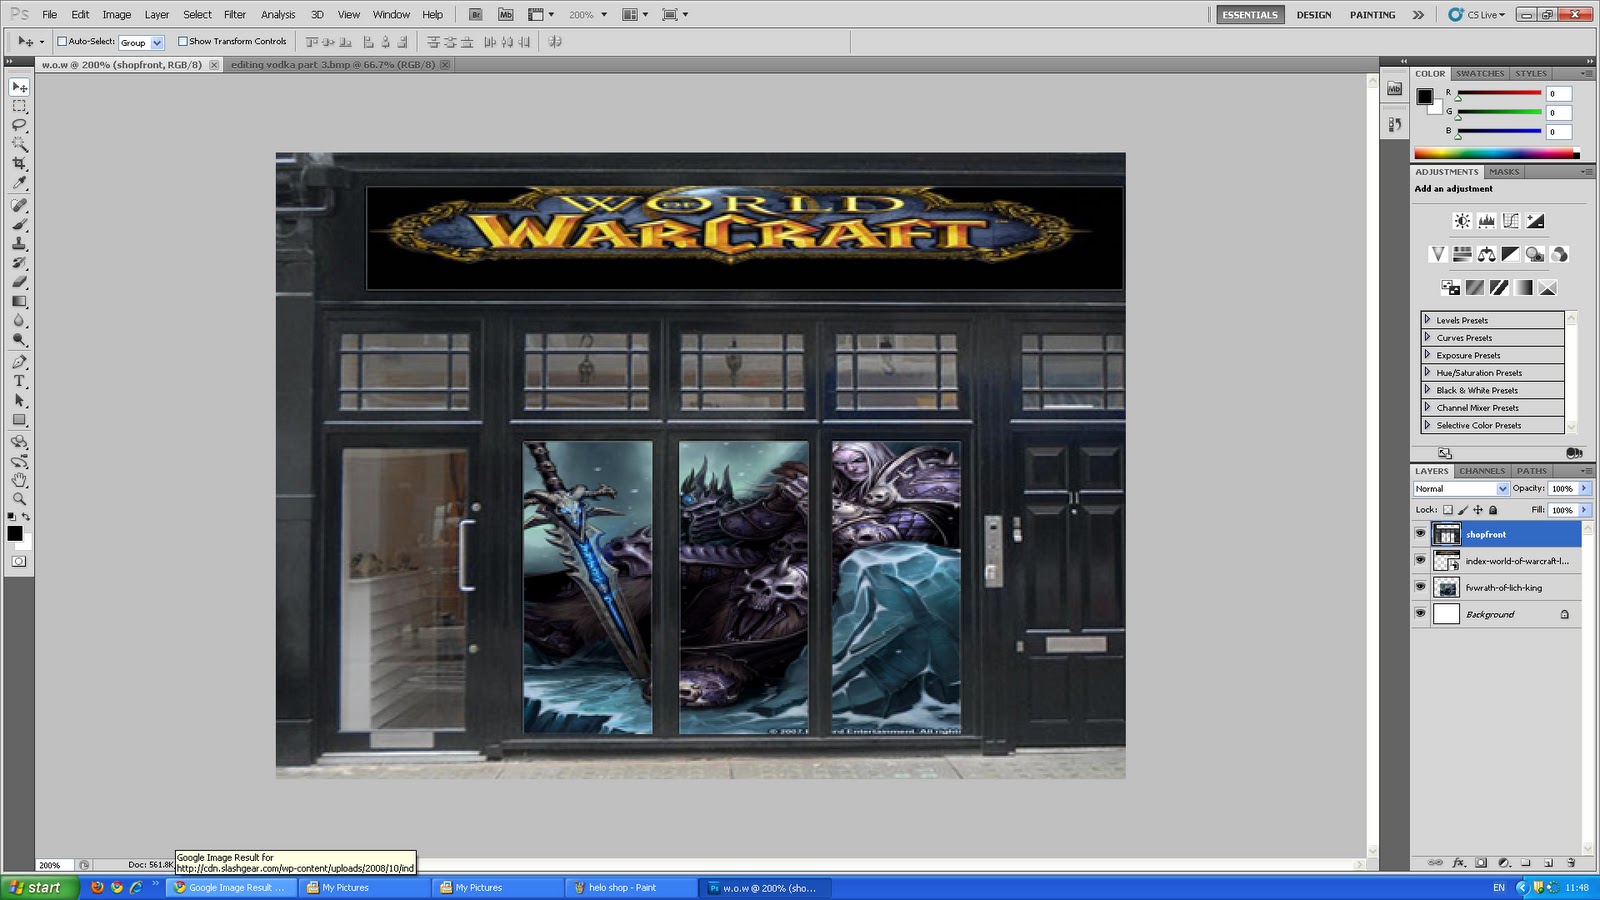Switch to the Painting workspace
This screenshot has height=900, width=1600.
1372,15
